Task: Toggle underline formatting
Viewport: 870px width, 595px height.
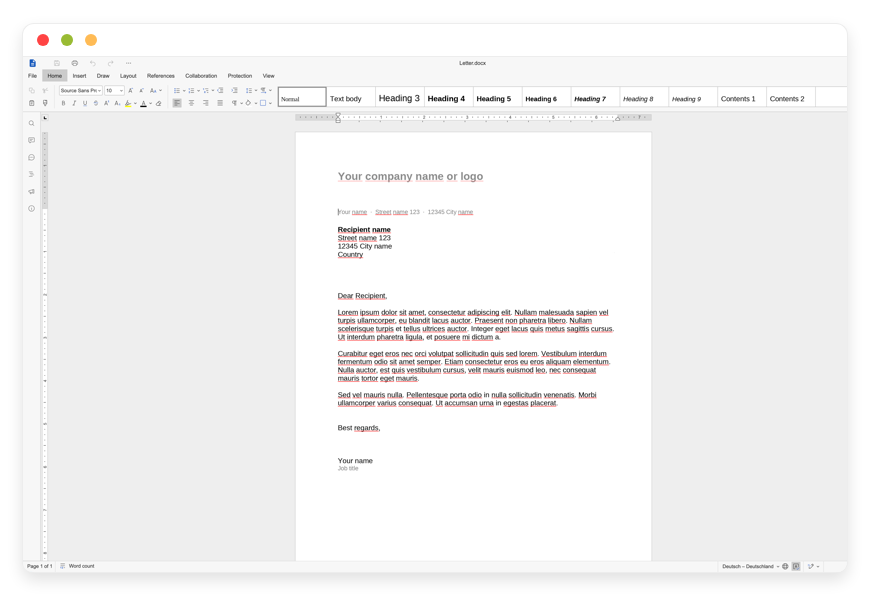Action: [x=85, y=103]
